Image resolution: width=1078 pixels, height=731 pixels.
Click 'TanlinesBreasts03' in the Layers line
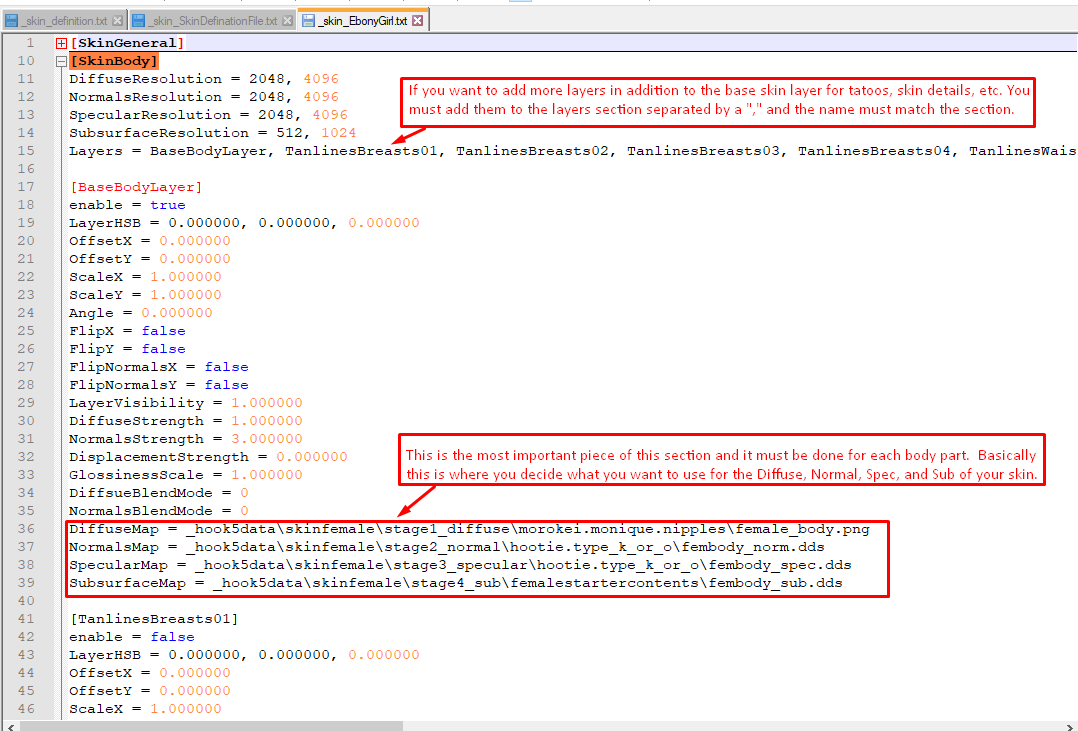point(703,151)
